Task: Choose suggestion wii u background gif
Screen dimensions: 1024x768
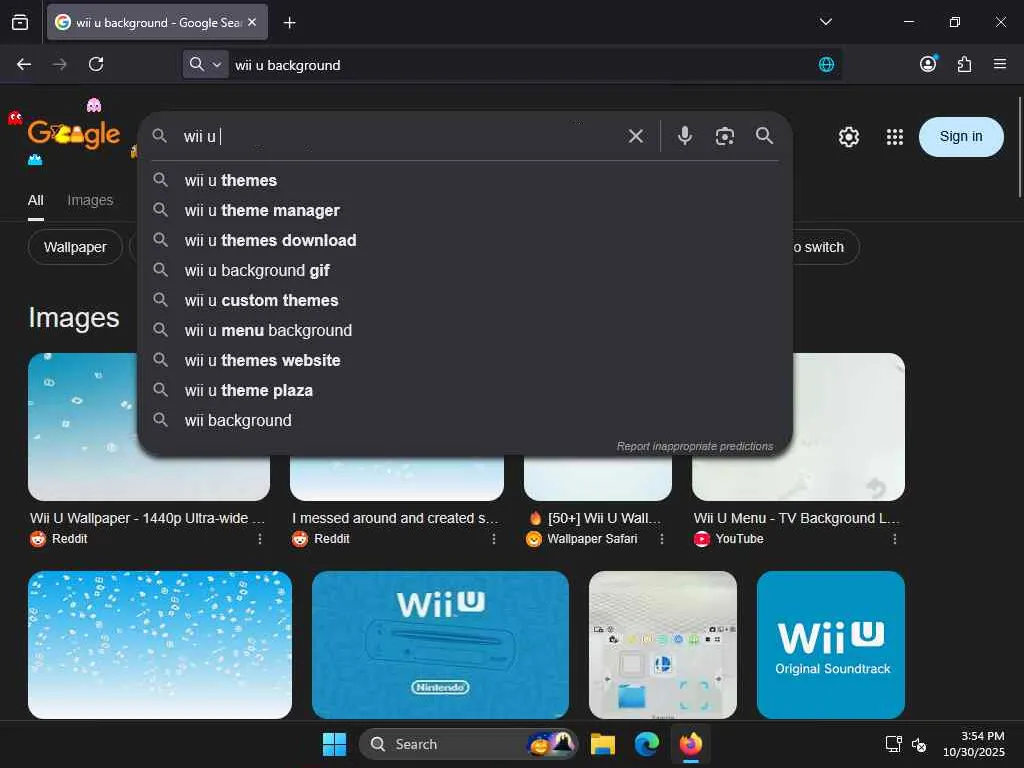Action: coord(465,270)
